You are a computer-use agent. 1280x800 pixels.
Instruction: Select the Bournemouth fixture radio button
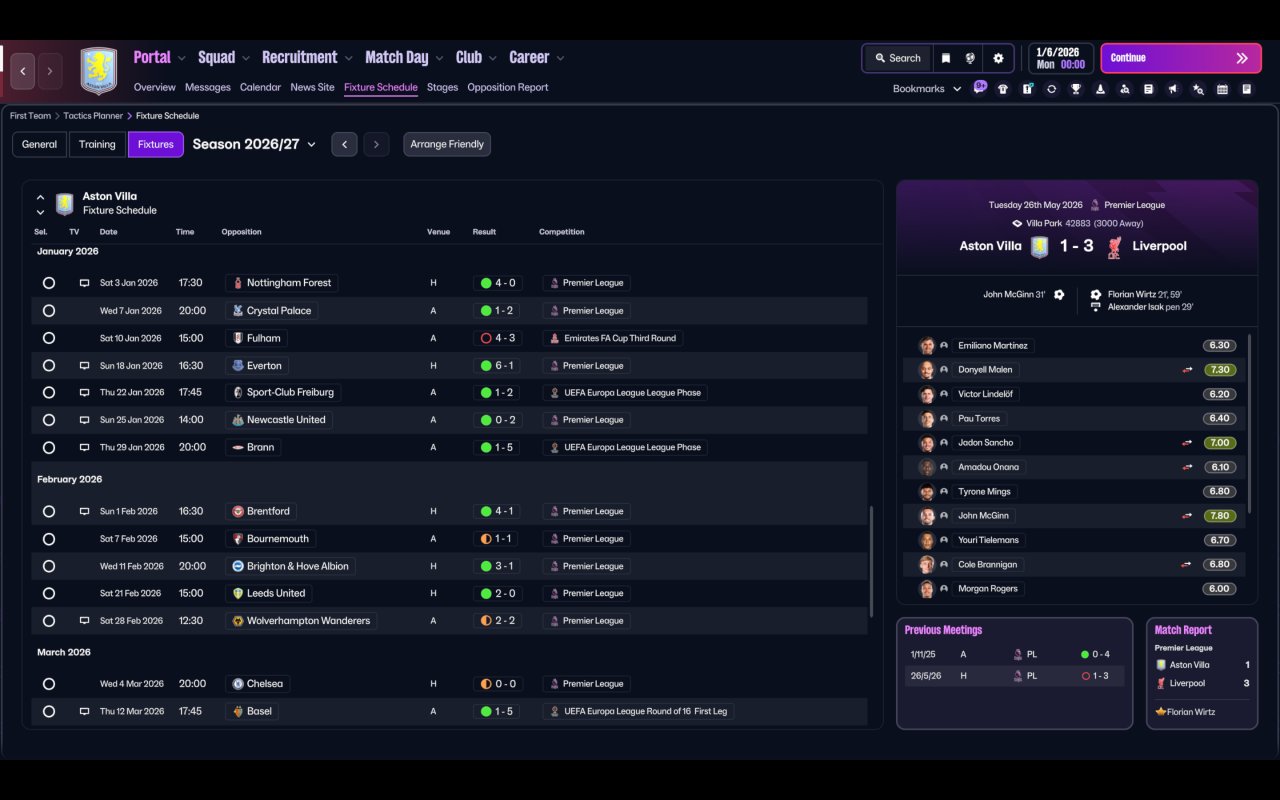(49, 539)
